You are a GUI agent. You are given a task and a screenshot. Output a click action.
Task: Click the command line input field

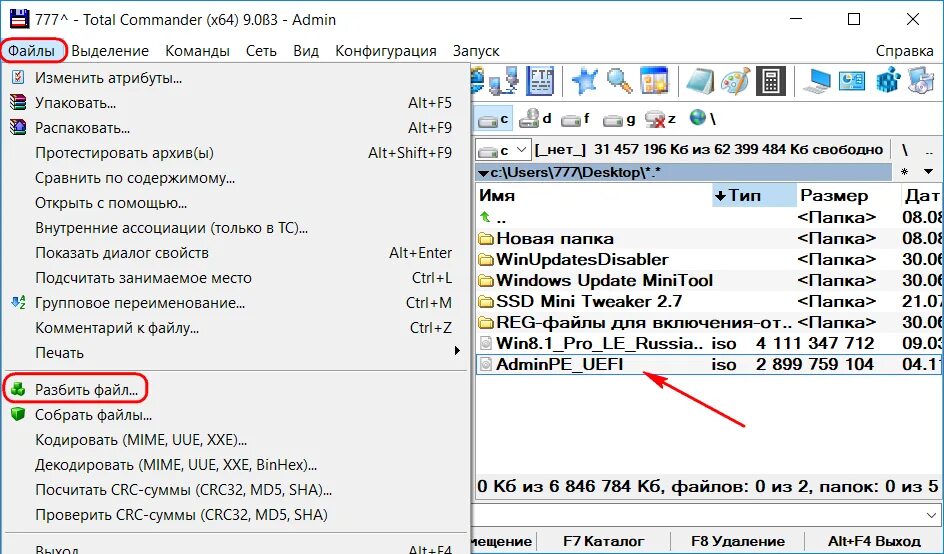pos(697,515)
